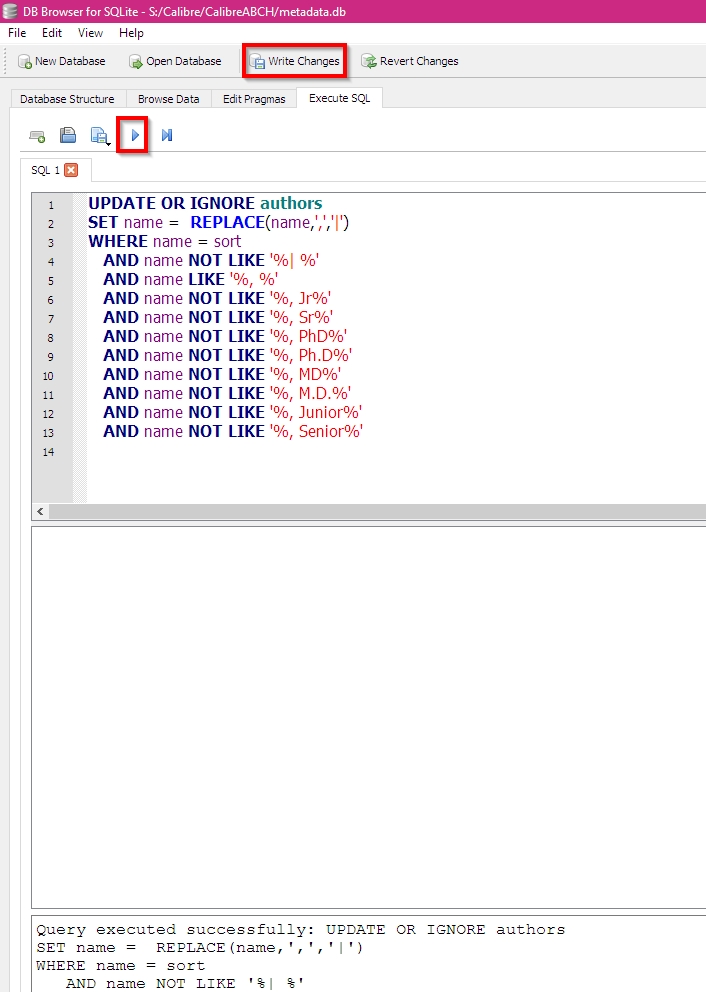This screenshot has width=706, height=992.
Task: Click line number 14 in the editor gutter
Action: [49, 452]
